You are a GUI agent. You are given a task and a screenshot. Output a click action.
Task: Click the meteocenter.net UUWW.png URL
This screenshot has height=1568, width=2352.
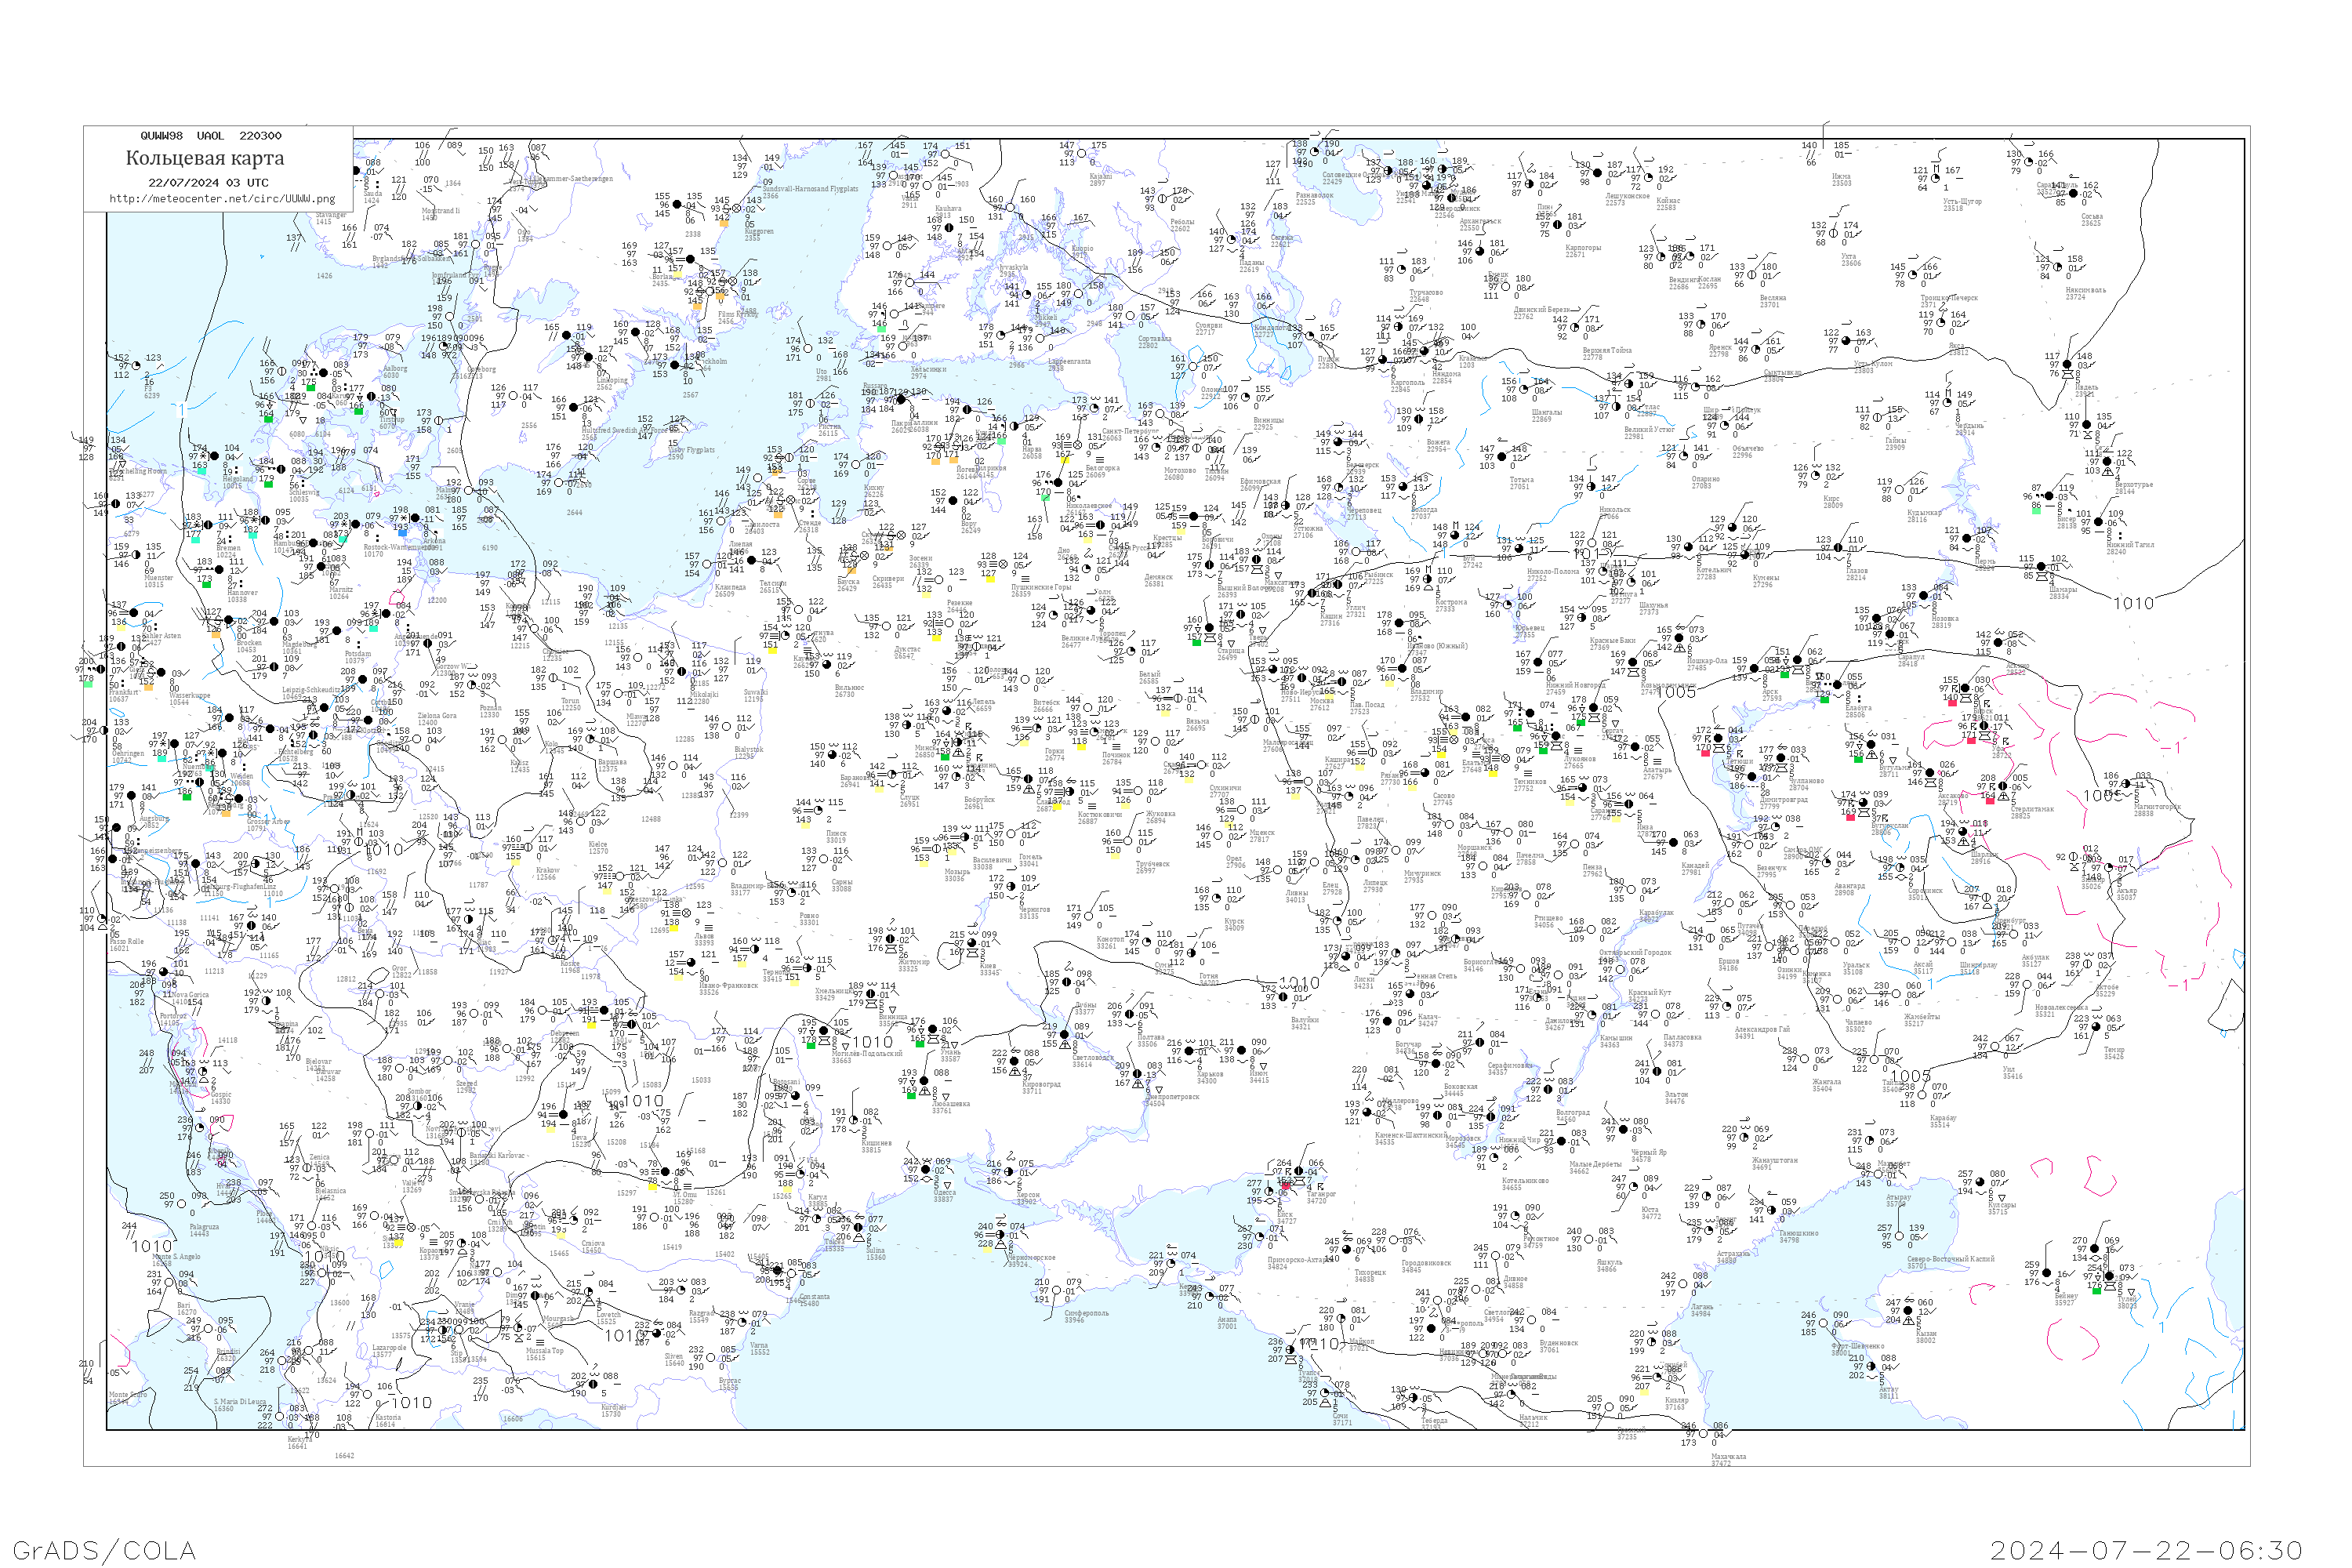click(222, 199)
